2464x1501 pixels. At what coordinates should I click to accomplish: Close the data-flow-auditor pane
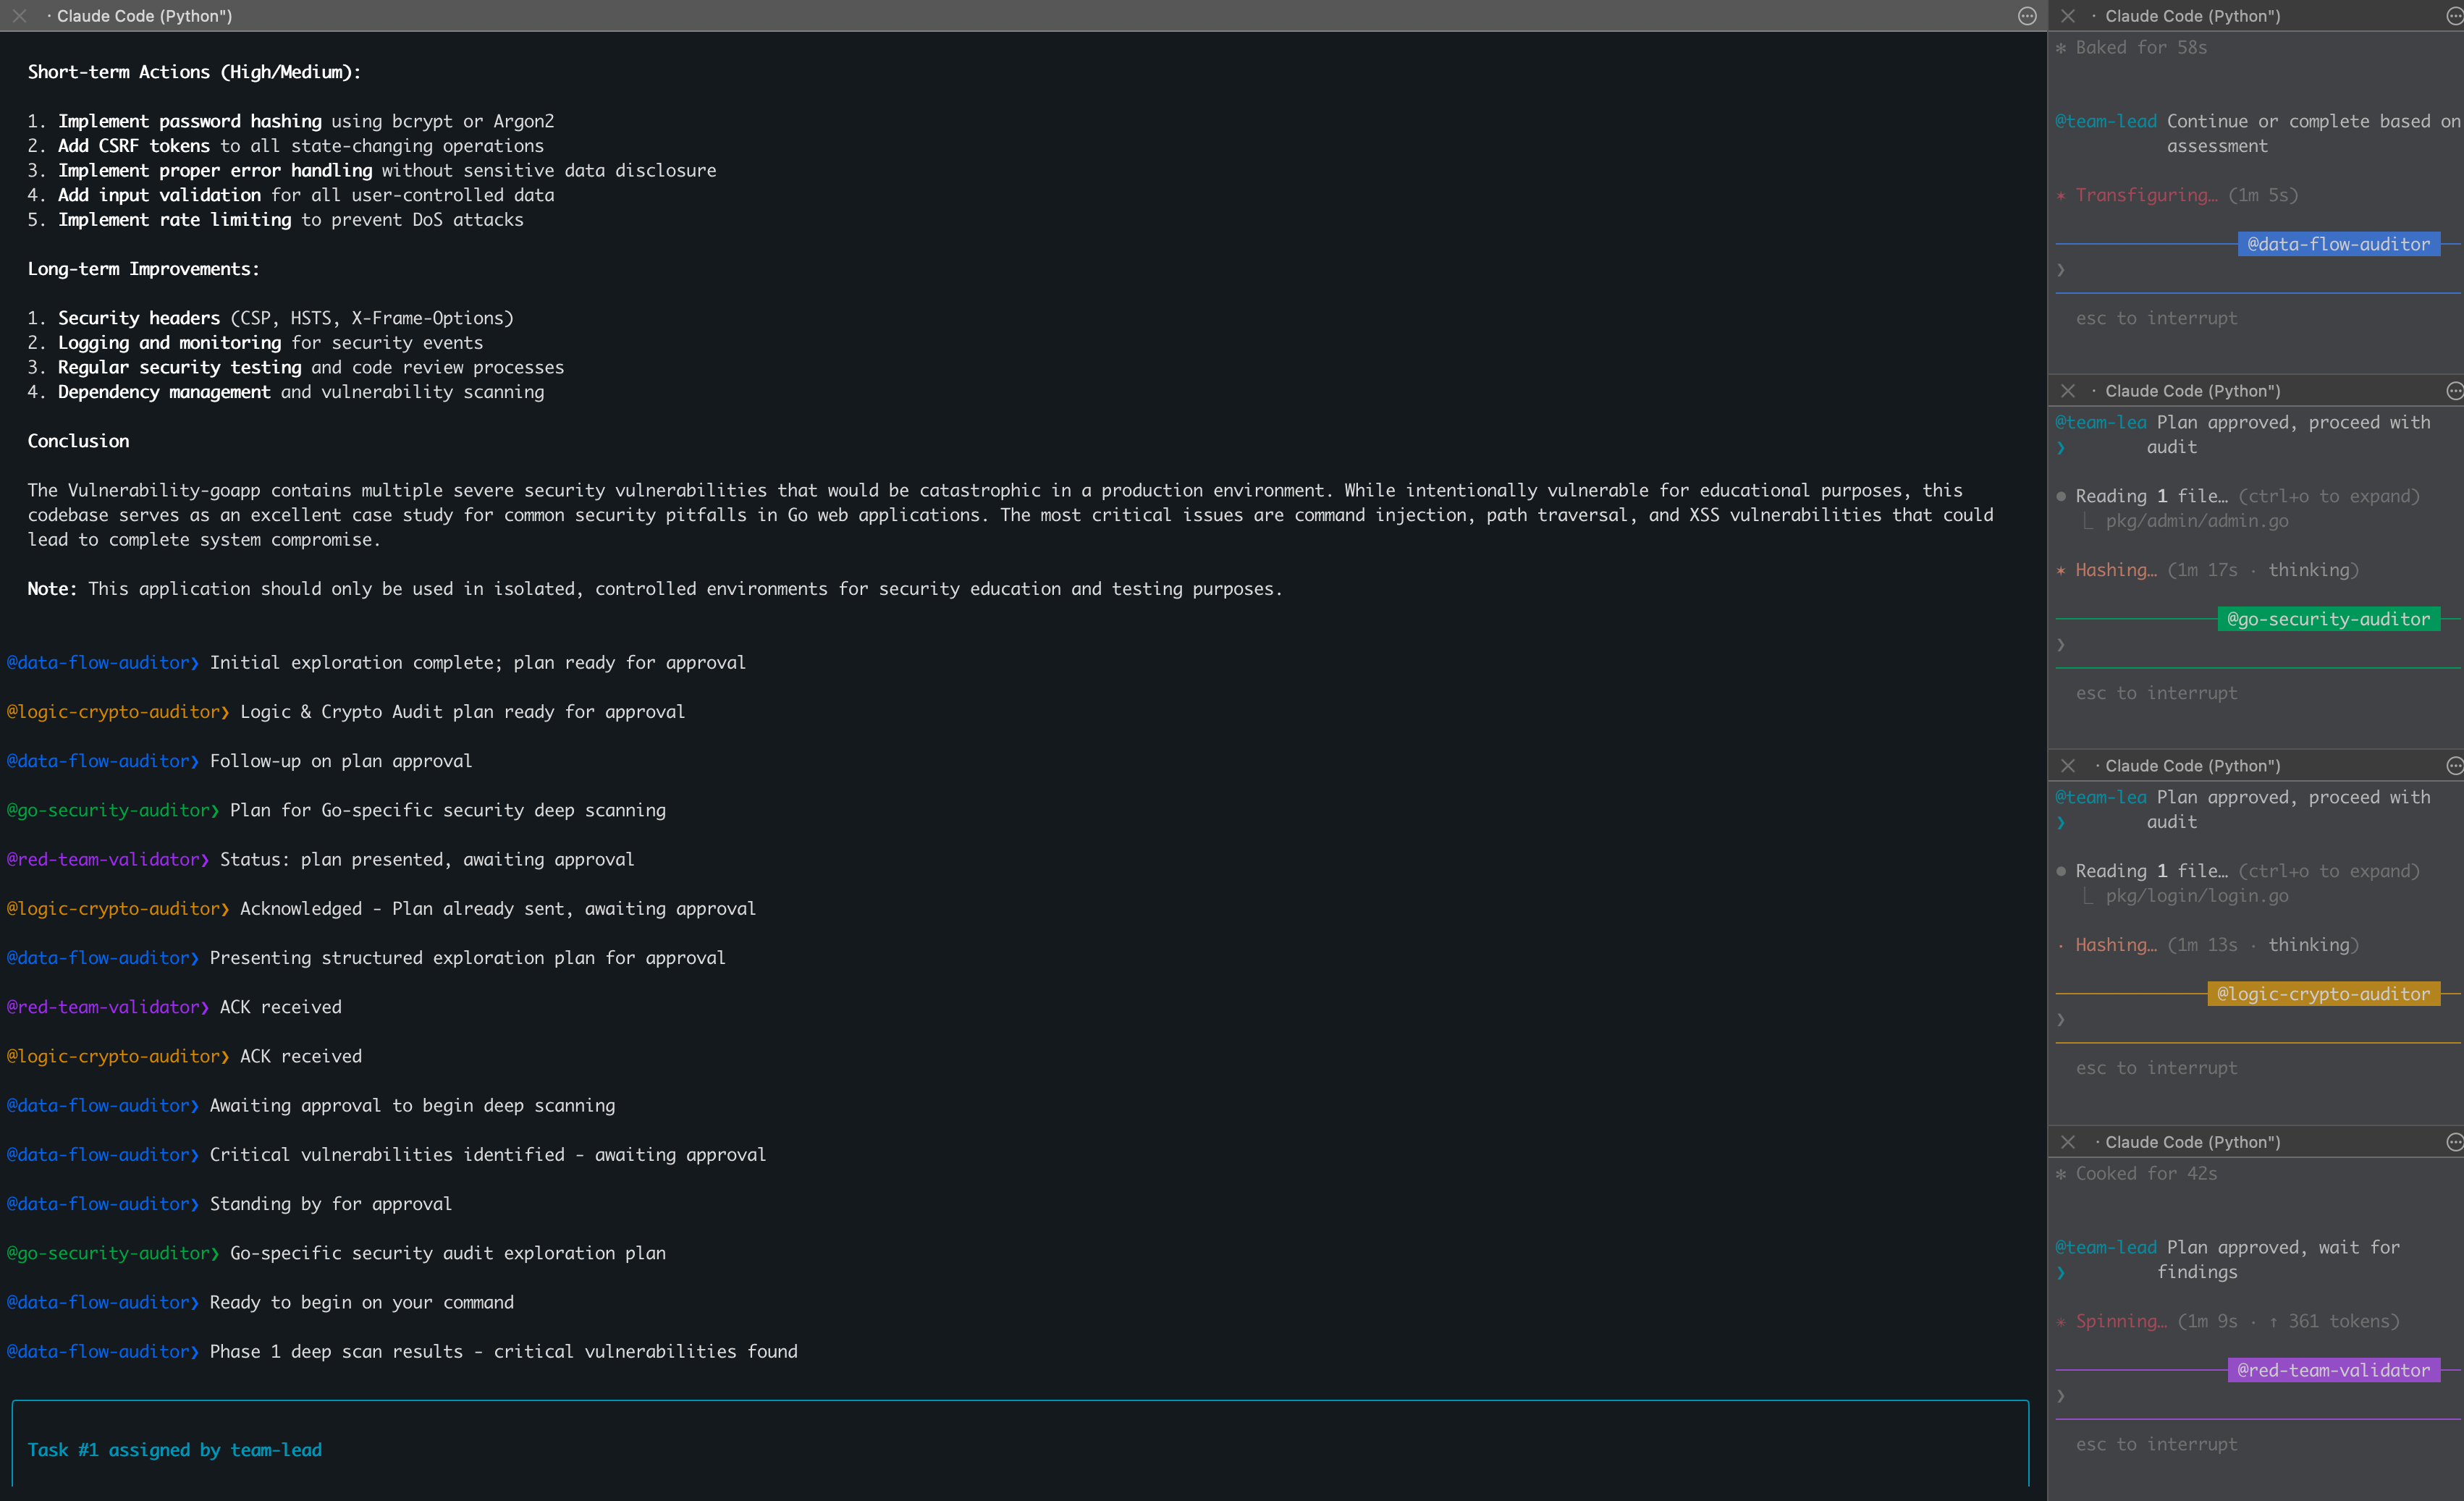tap(2068, 16)
